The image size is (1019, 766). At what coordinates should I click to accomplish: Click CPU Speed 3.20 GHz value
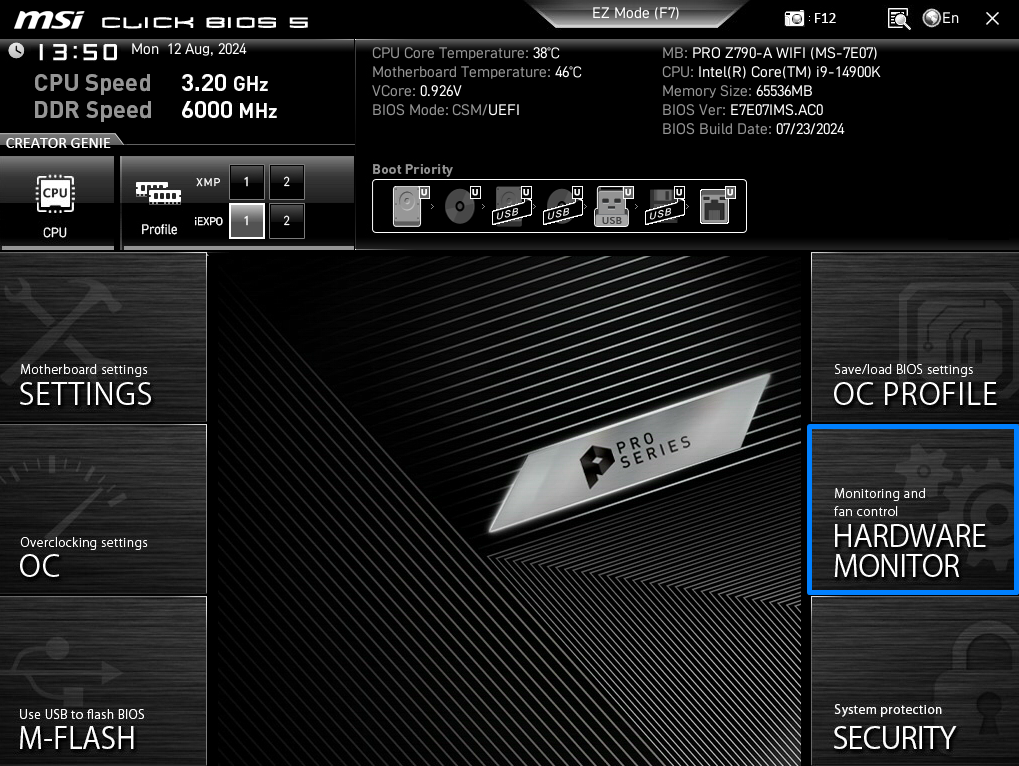[x=224, y=83]
